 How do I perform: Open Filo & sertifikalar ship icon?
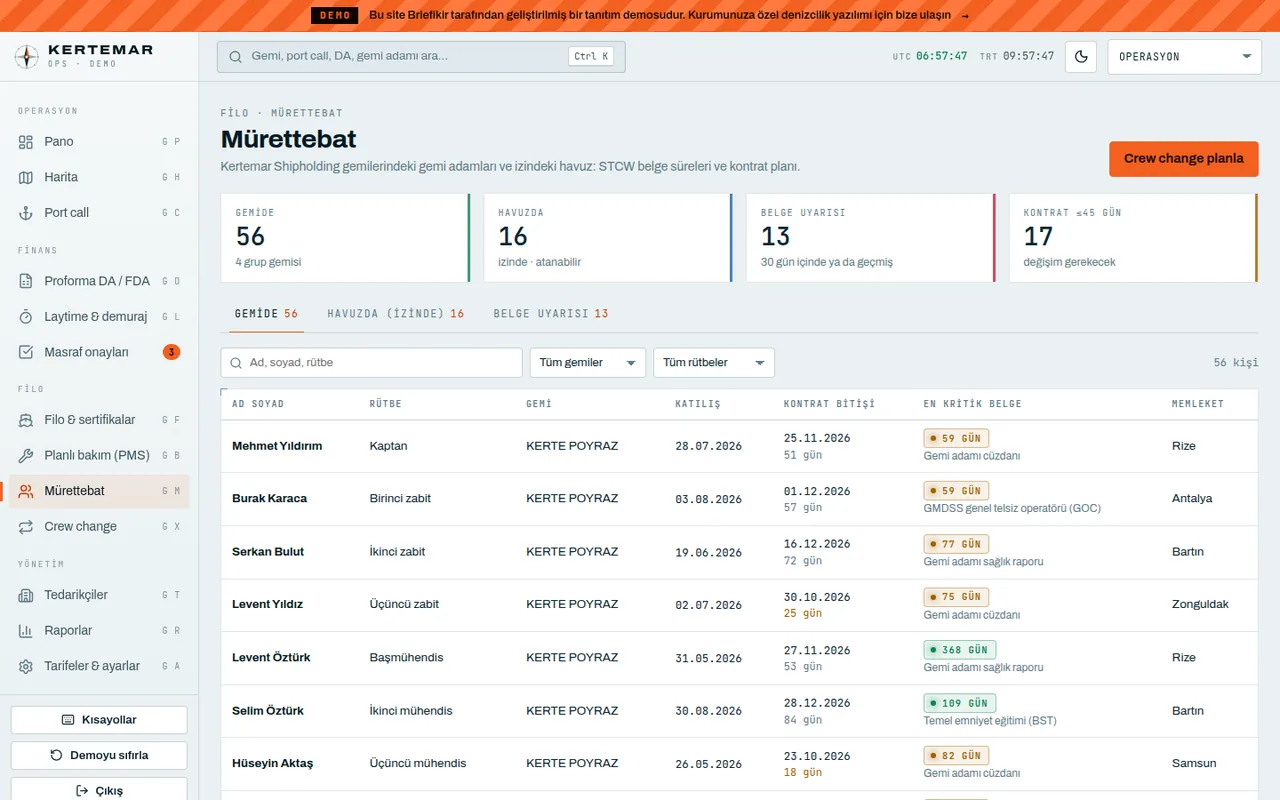click(26, 420)
